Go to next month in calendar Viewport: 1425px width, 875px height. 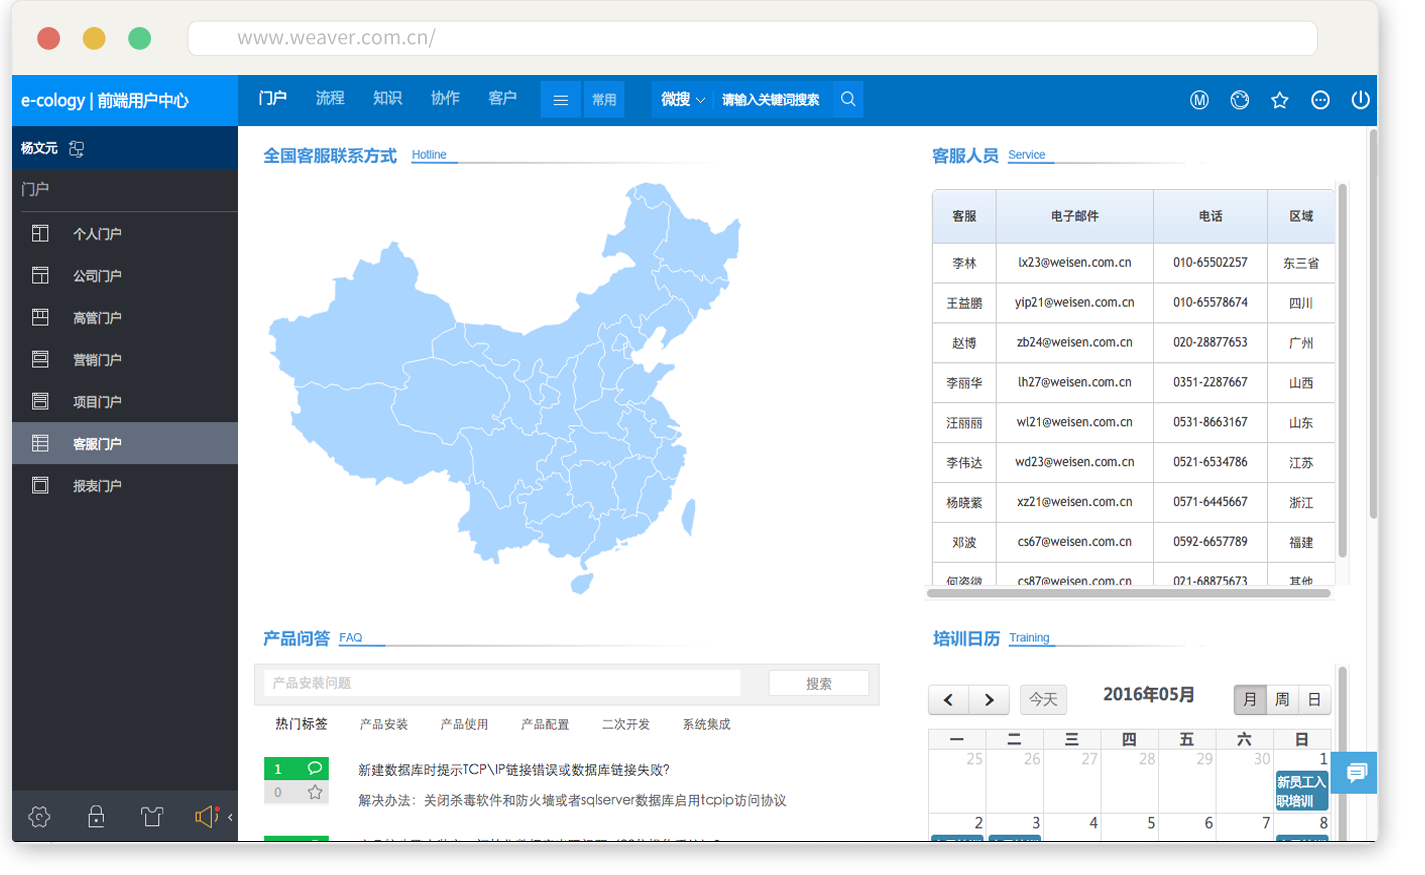tap(989, 700)
